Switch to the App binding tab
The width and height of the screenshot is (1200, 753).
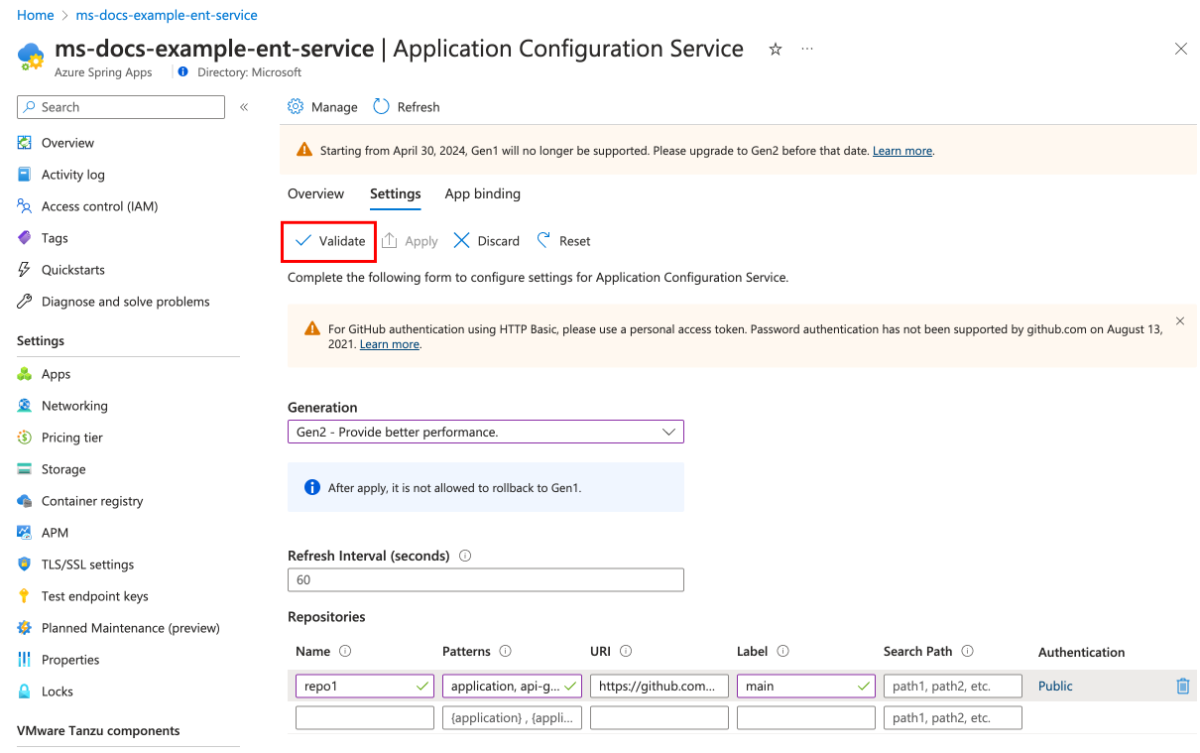(482, 194)
